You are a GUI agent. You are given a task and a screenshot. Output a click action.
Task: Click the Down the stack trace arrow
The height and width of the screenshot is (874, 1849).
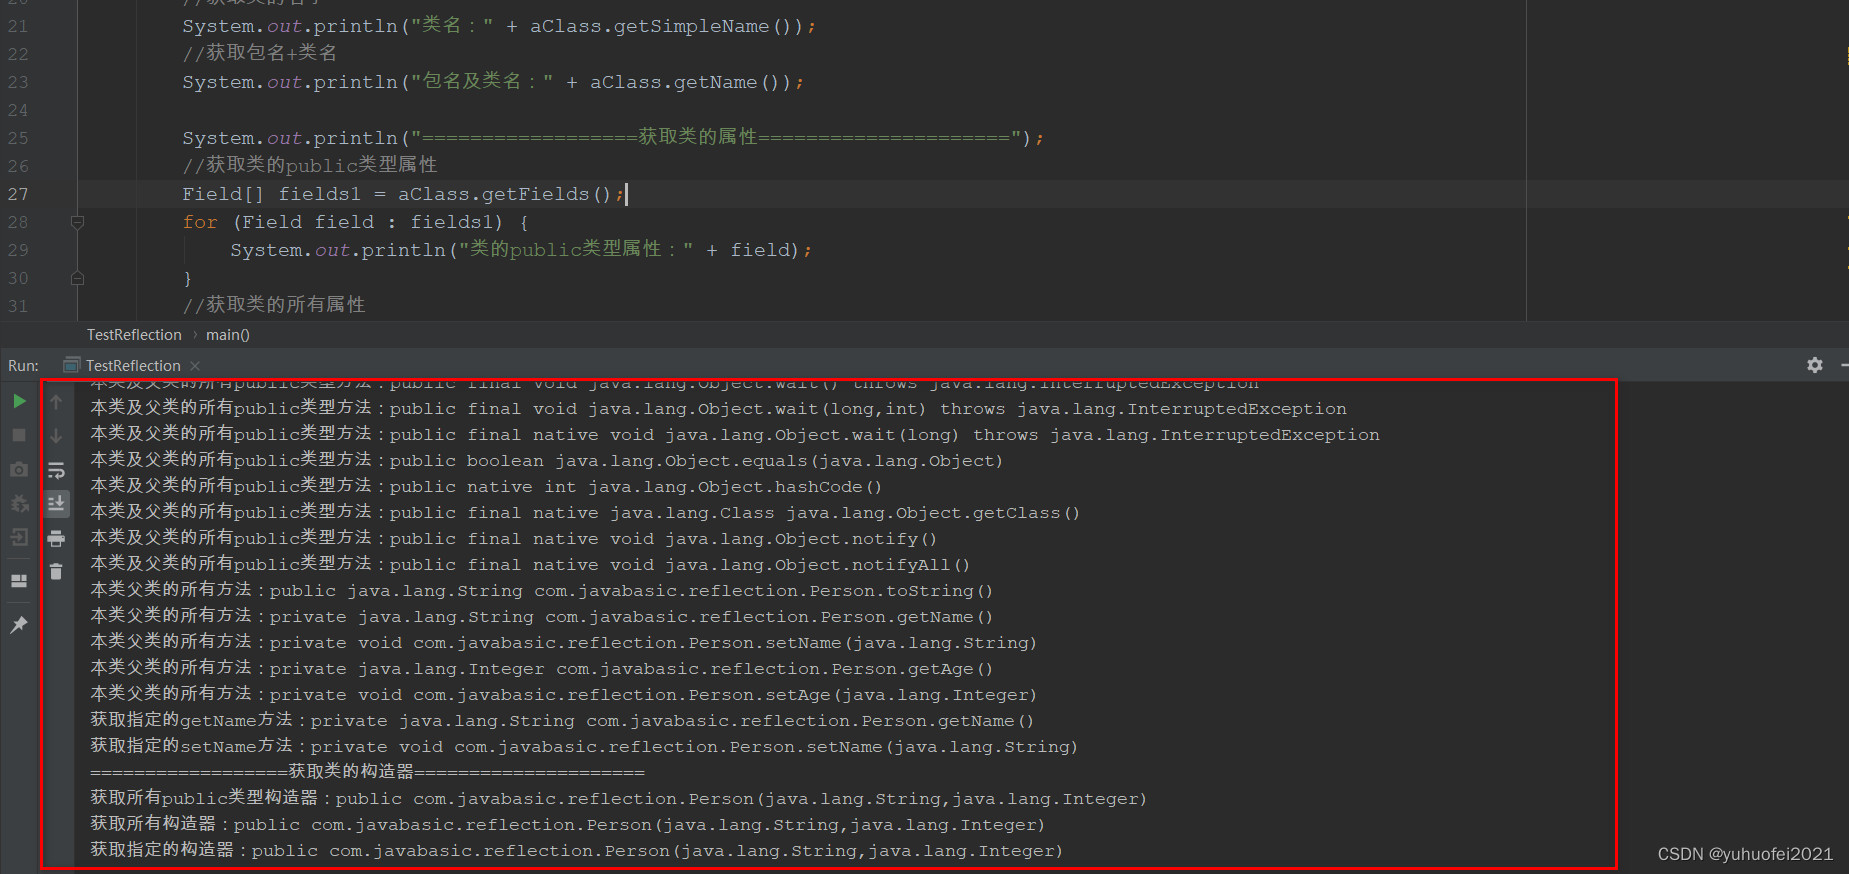coord(56,436)
